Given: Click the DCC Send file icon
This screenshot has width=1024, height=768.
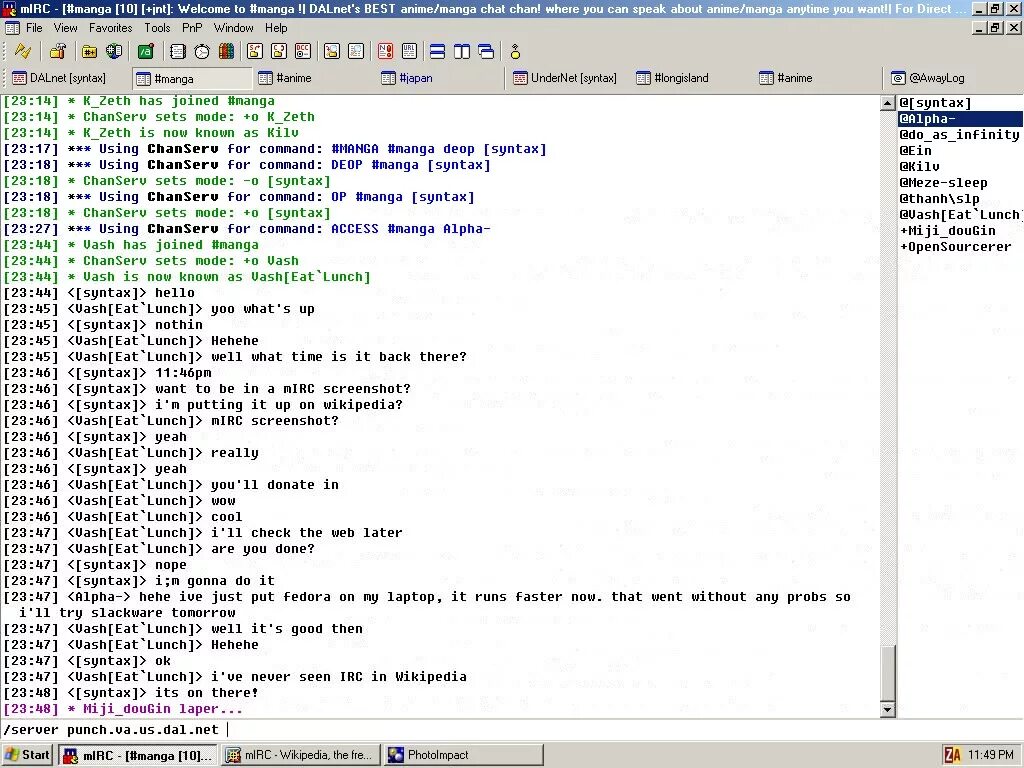Looking at the screenshot, I should pyautogui.click(x=255, y=51).
